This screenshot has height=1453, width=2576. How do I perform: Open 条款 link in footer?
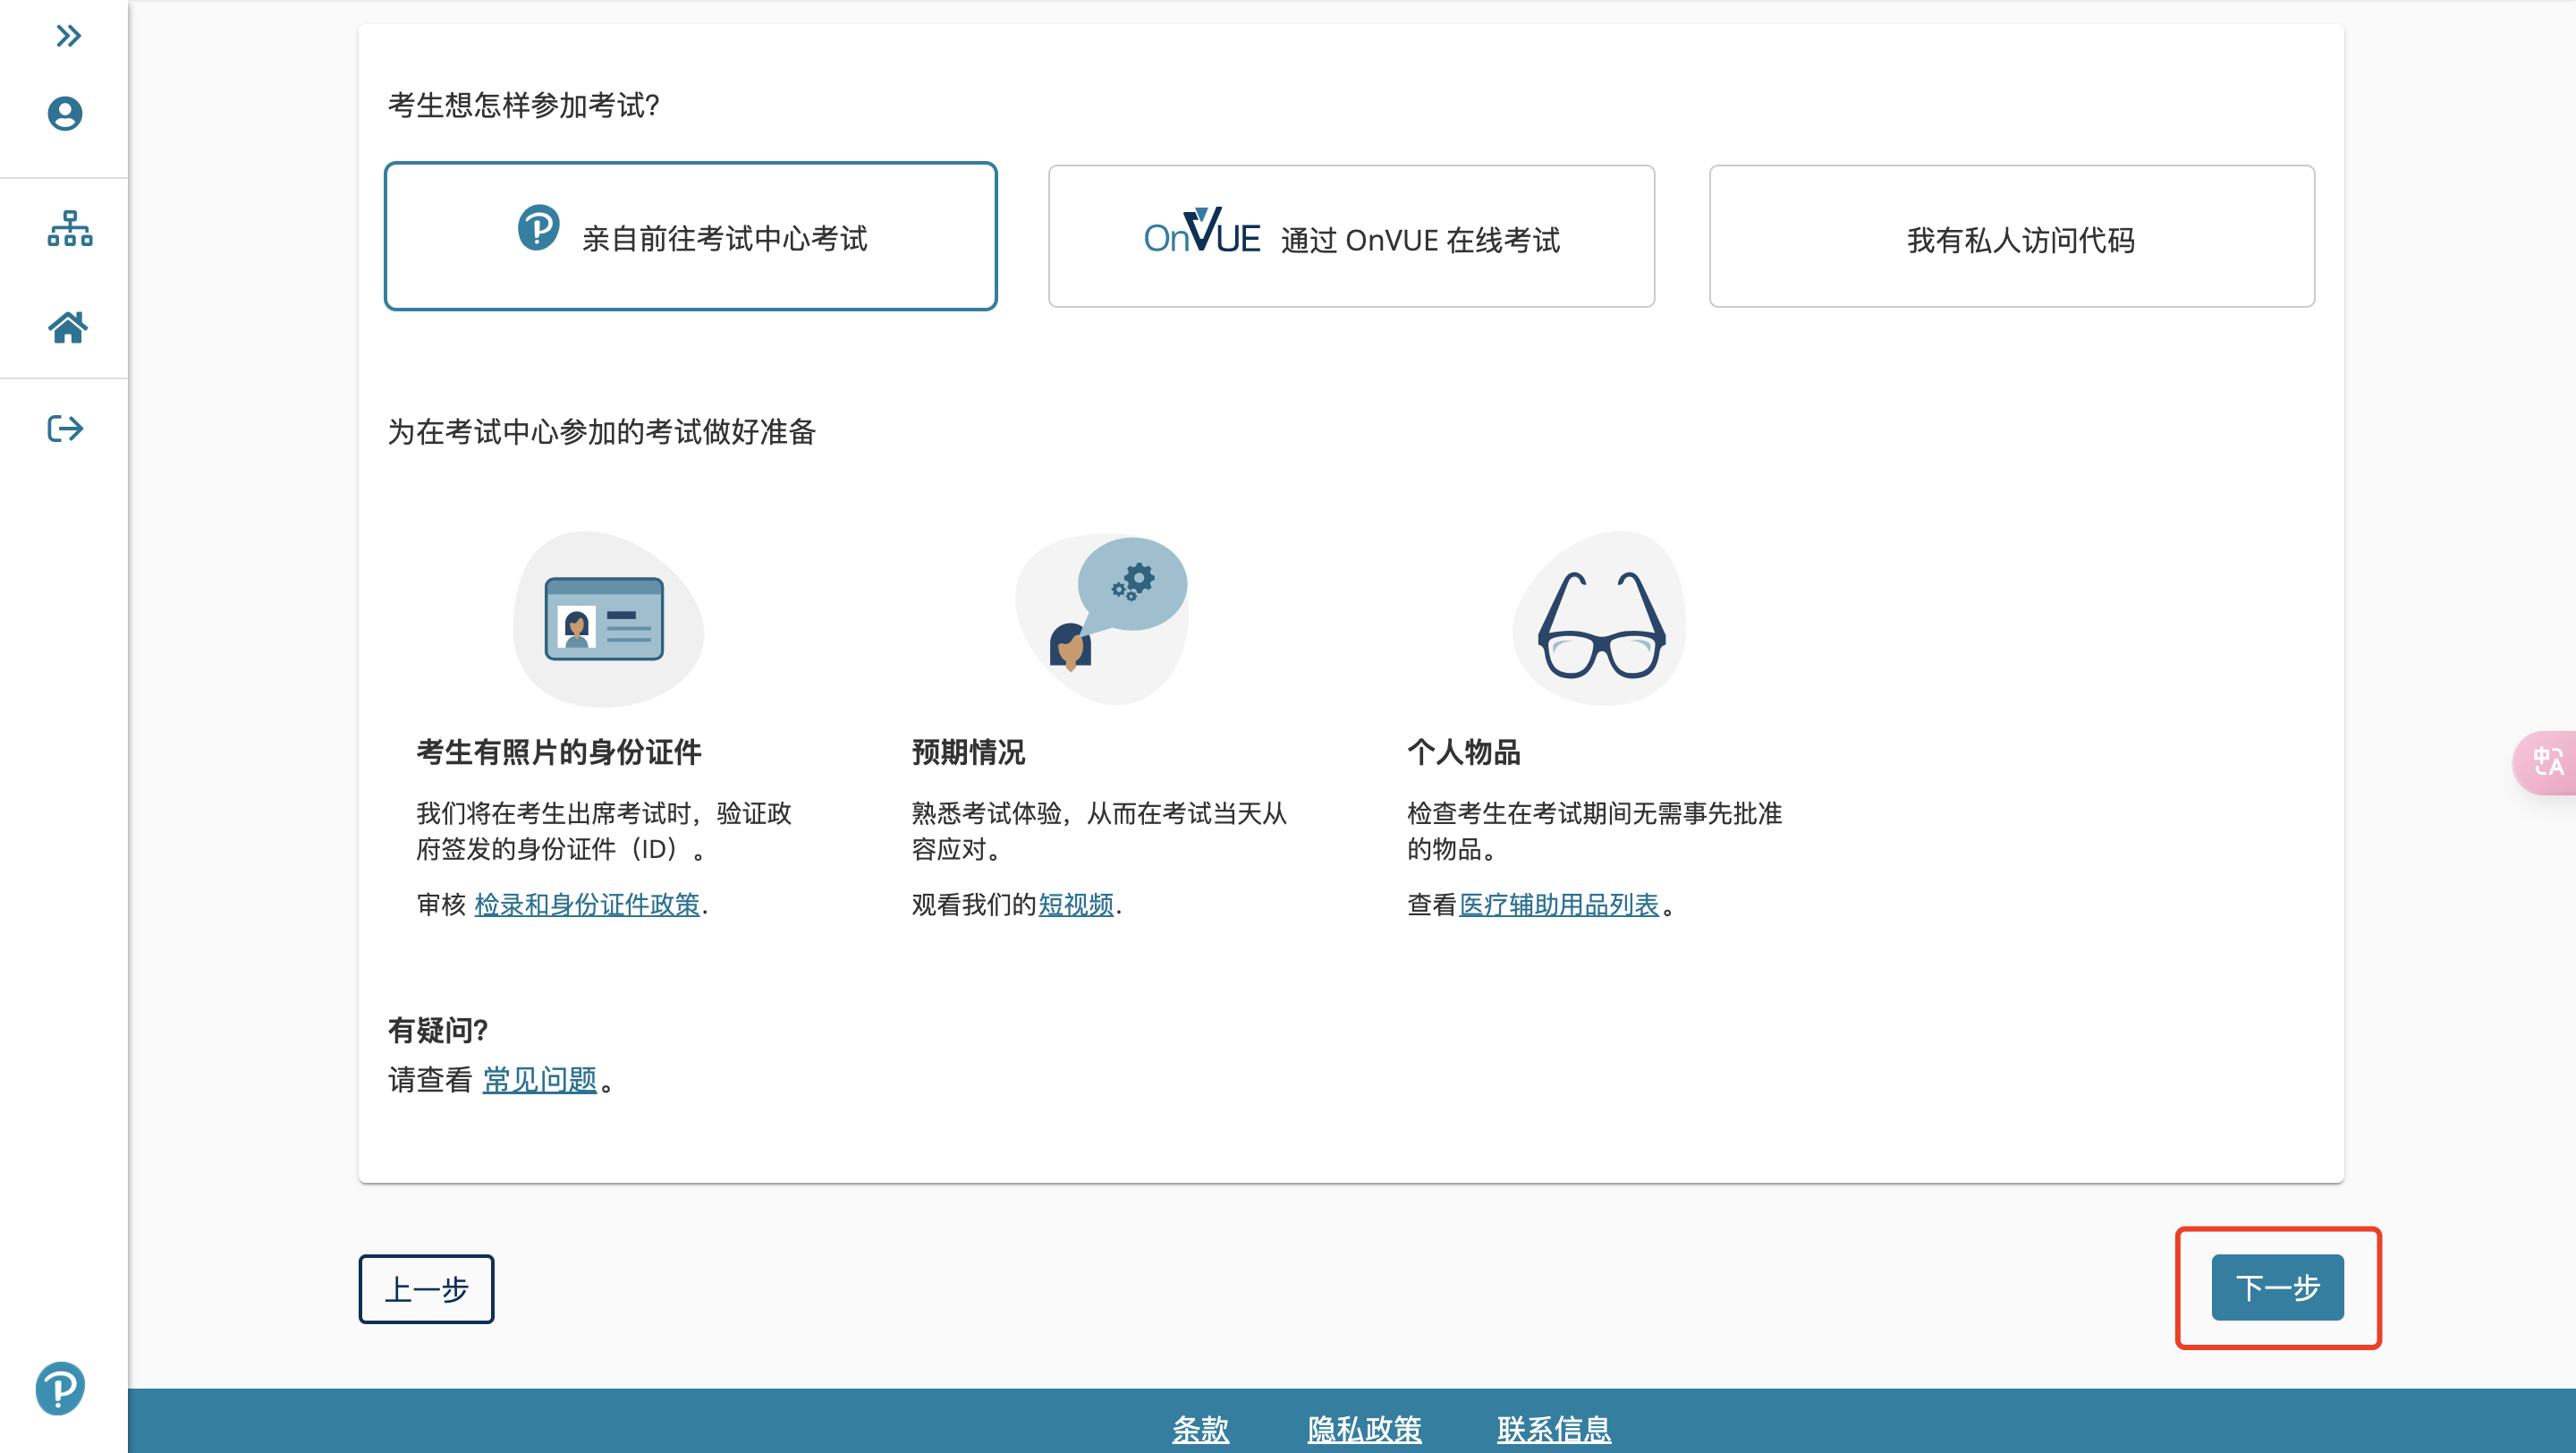coord(1200,1429)
